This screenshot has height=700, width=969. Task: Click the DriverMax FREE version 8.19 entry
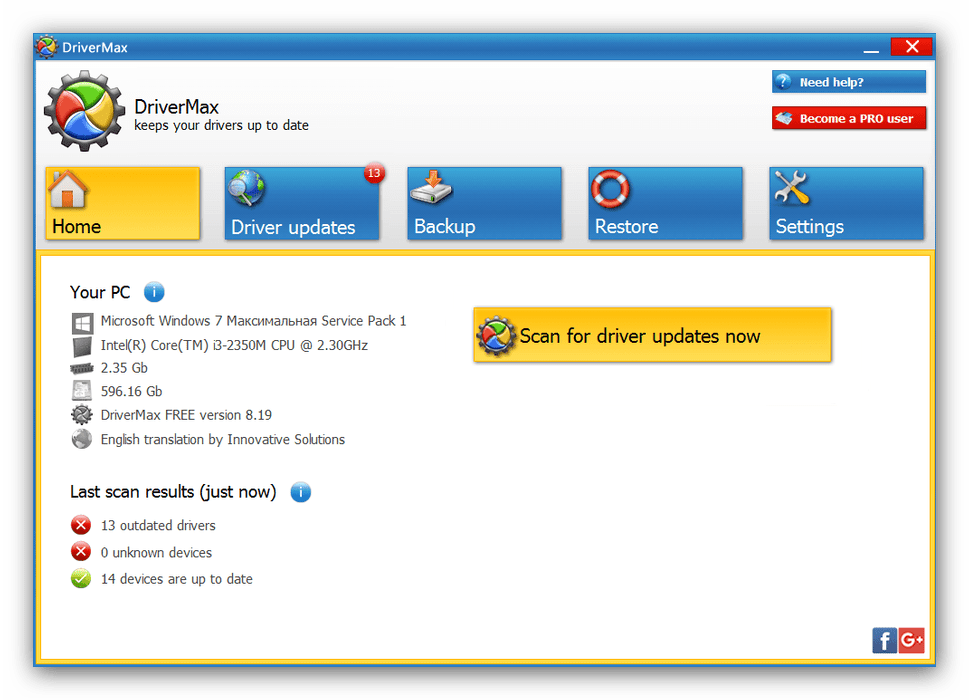pos(186,414)
